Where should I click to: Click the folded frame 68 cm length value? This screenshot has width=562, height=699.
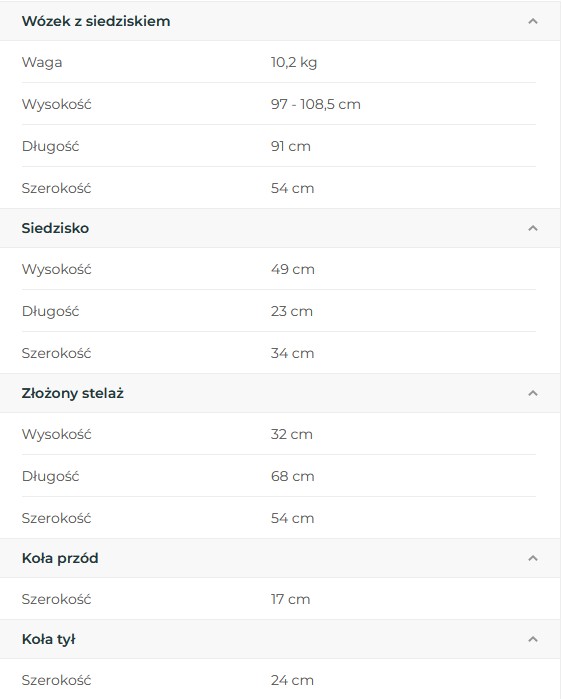(x=292, y=476)
